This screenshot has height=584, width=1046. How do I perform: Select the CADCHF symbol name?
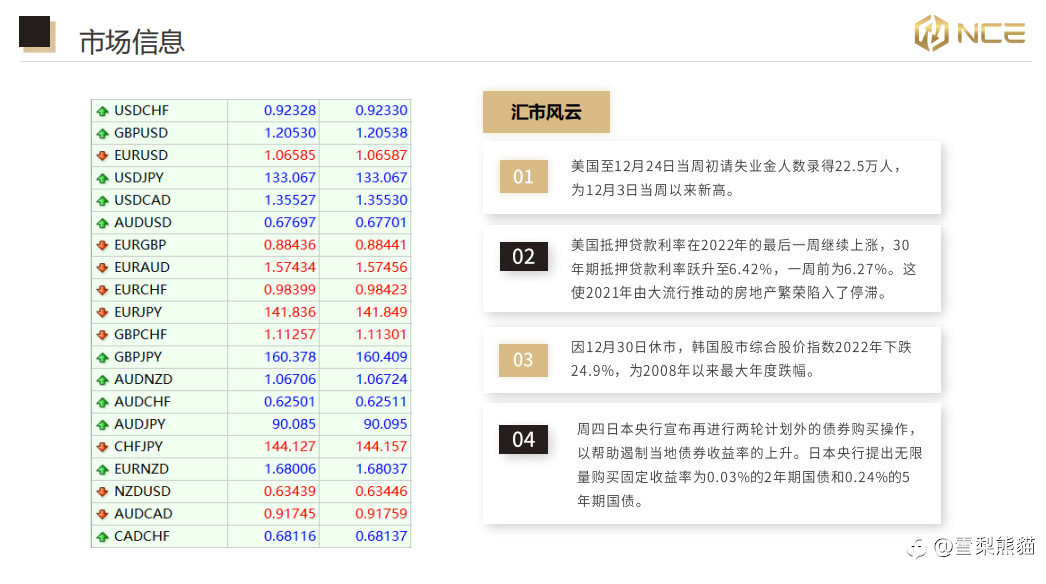coord(142,536)
